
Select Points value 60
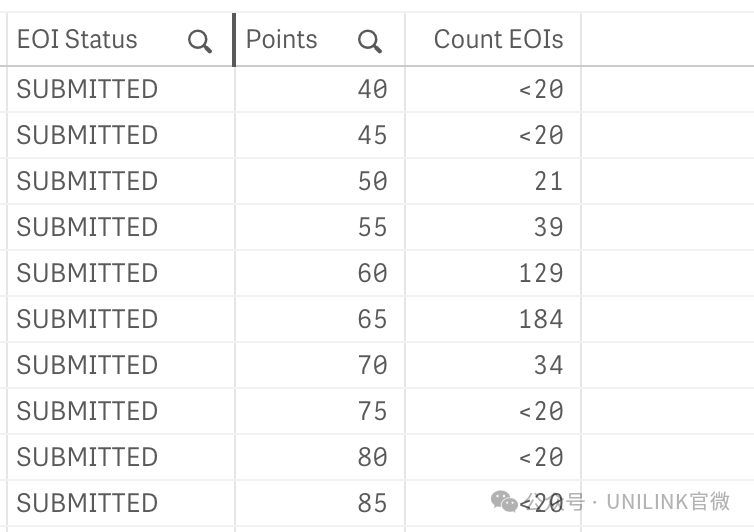pos(372,273)
